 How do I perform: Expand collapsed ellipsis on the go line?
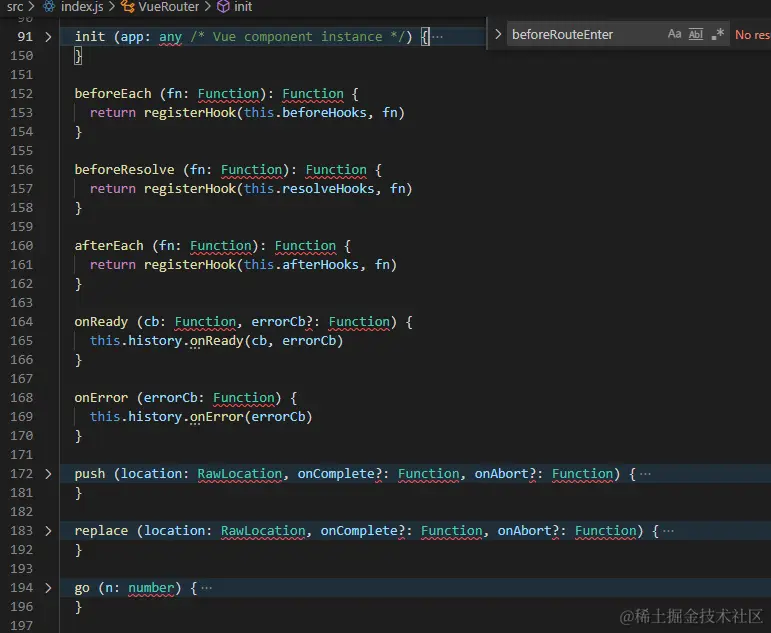tap(207, 588)
